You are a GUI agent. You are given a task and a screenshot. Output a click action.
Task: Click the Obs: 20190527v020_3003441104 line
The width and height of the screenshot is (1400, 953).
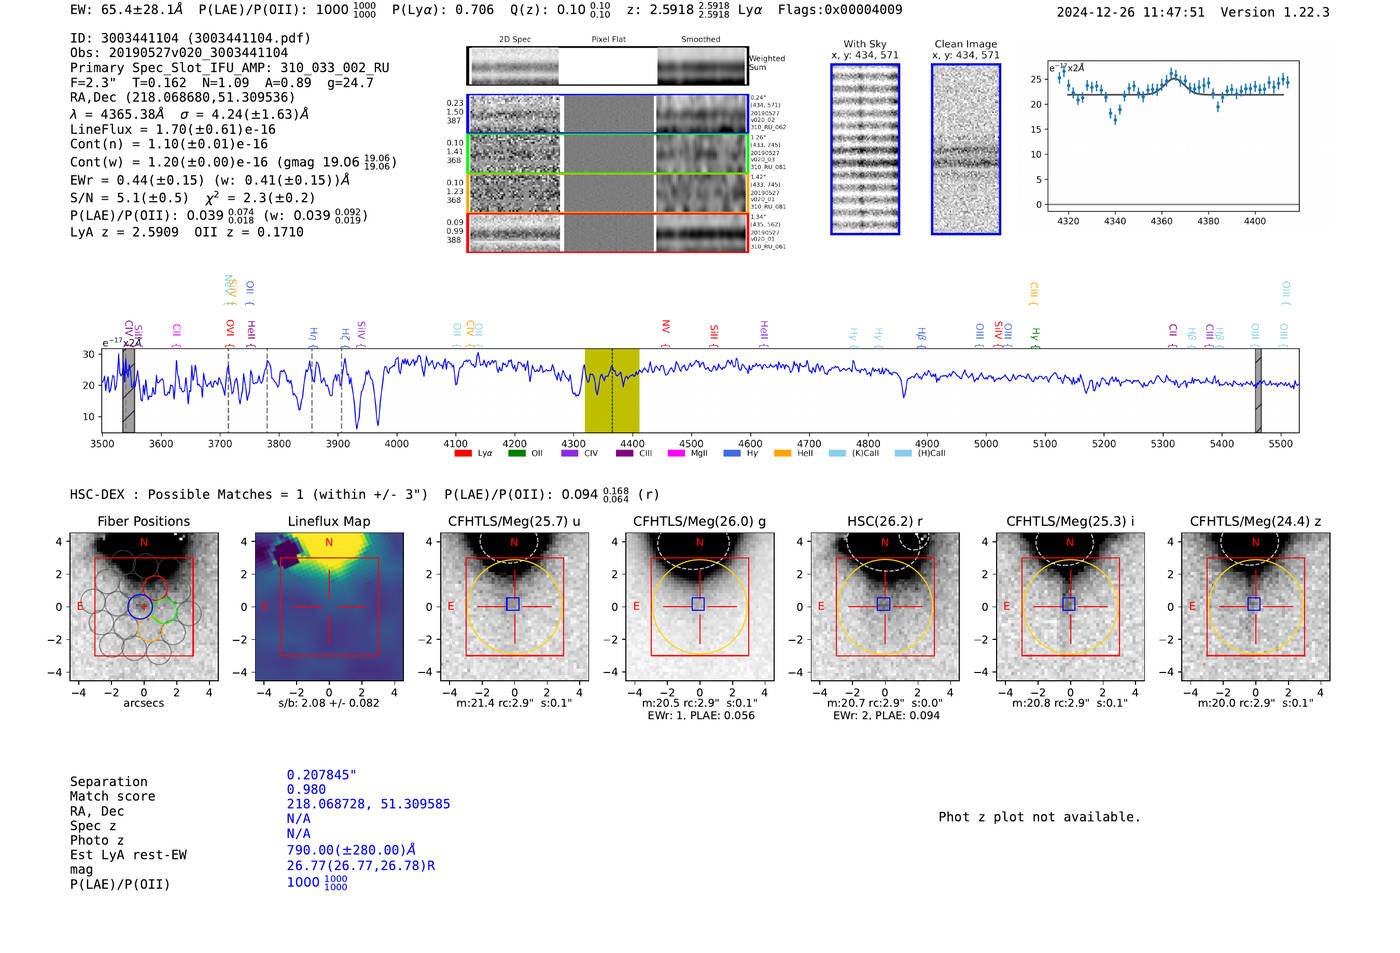click(179, 53)
